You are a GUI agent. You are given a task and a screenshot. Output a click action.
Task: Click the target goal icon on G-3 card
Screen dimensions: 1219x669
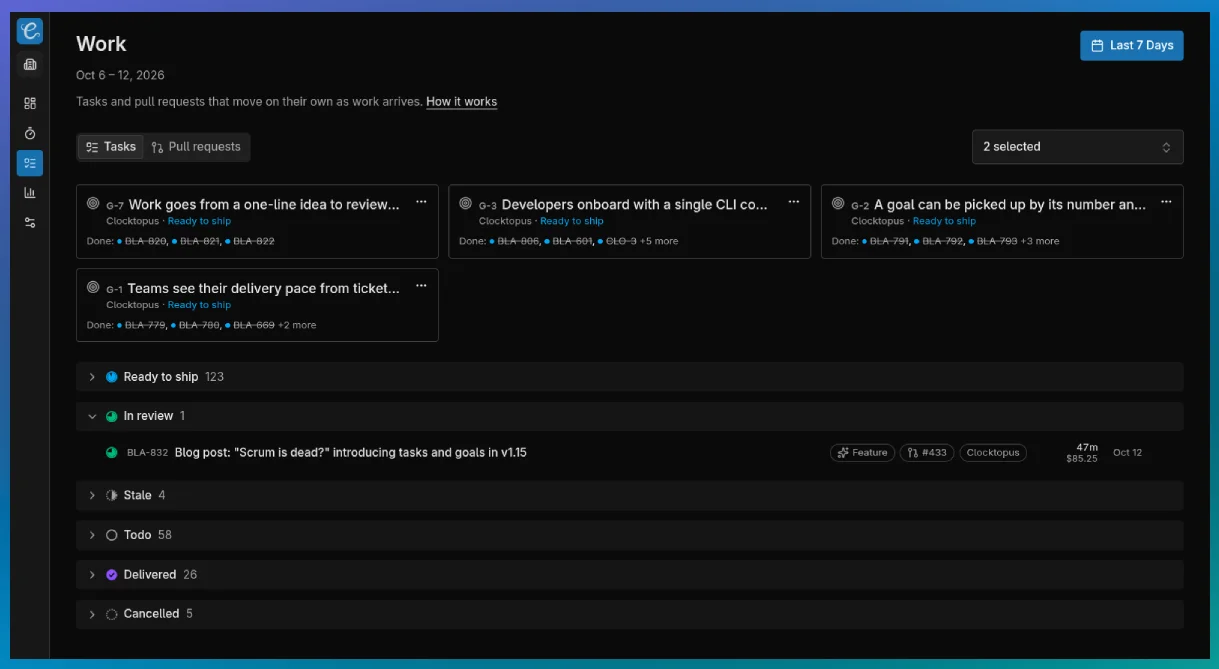click(465, 203)
